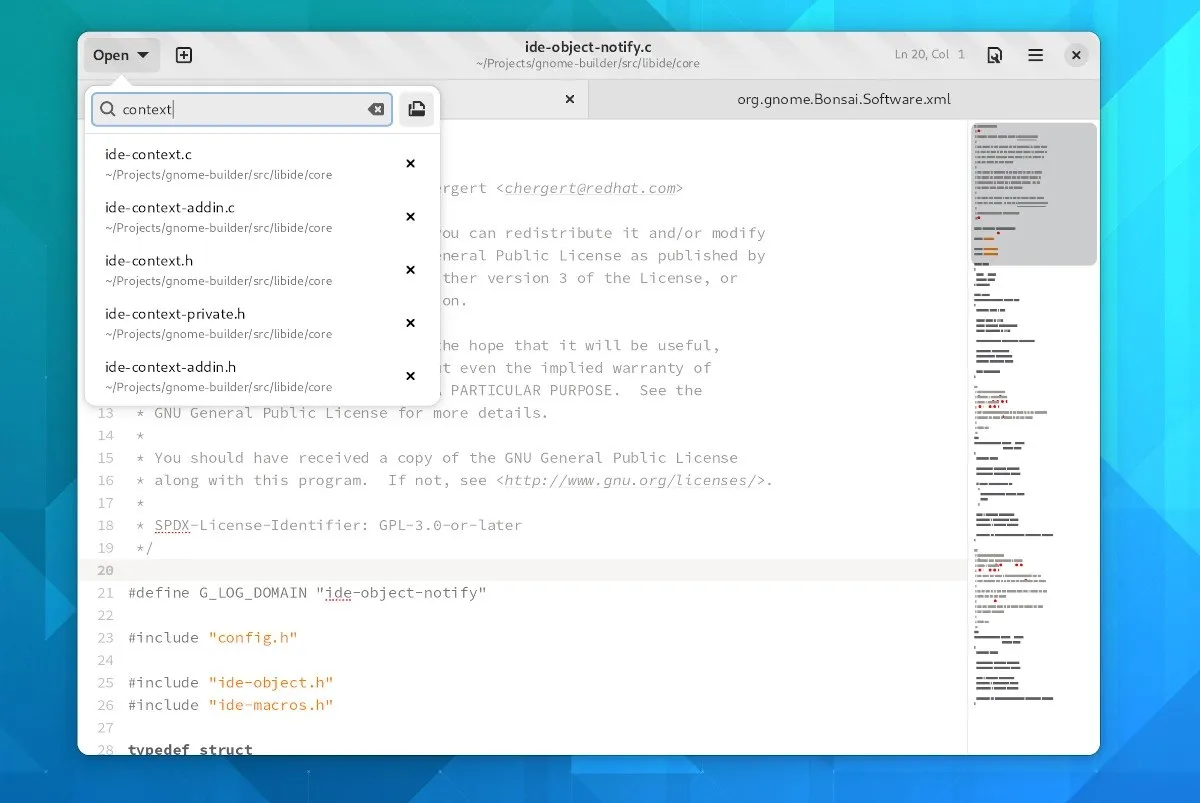Remove ide-context-addin.h from recent list

point(410,376)
